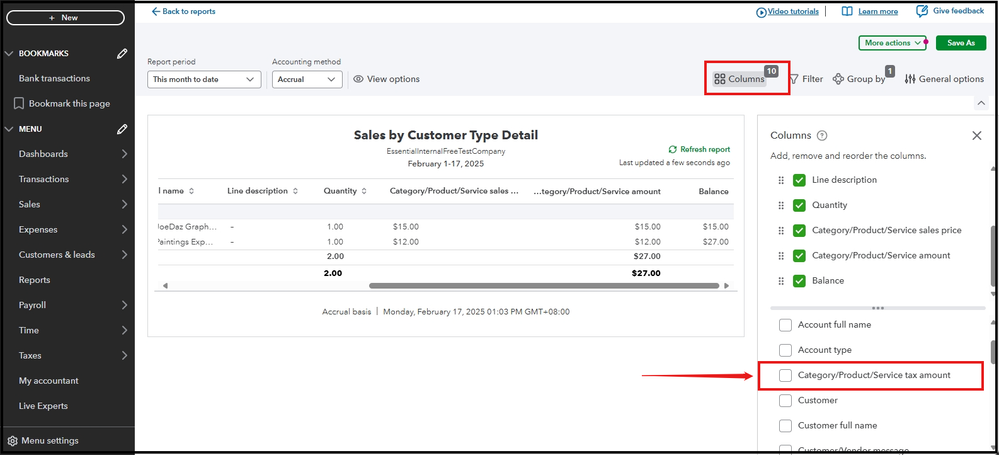Click the pencil icon beside MENU
This screenshot has width=999, height=455.
122,129
